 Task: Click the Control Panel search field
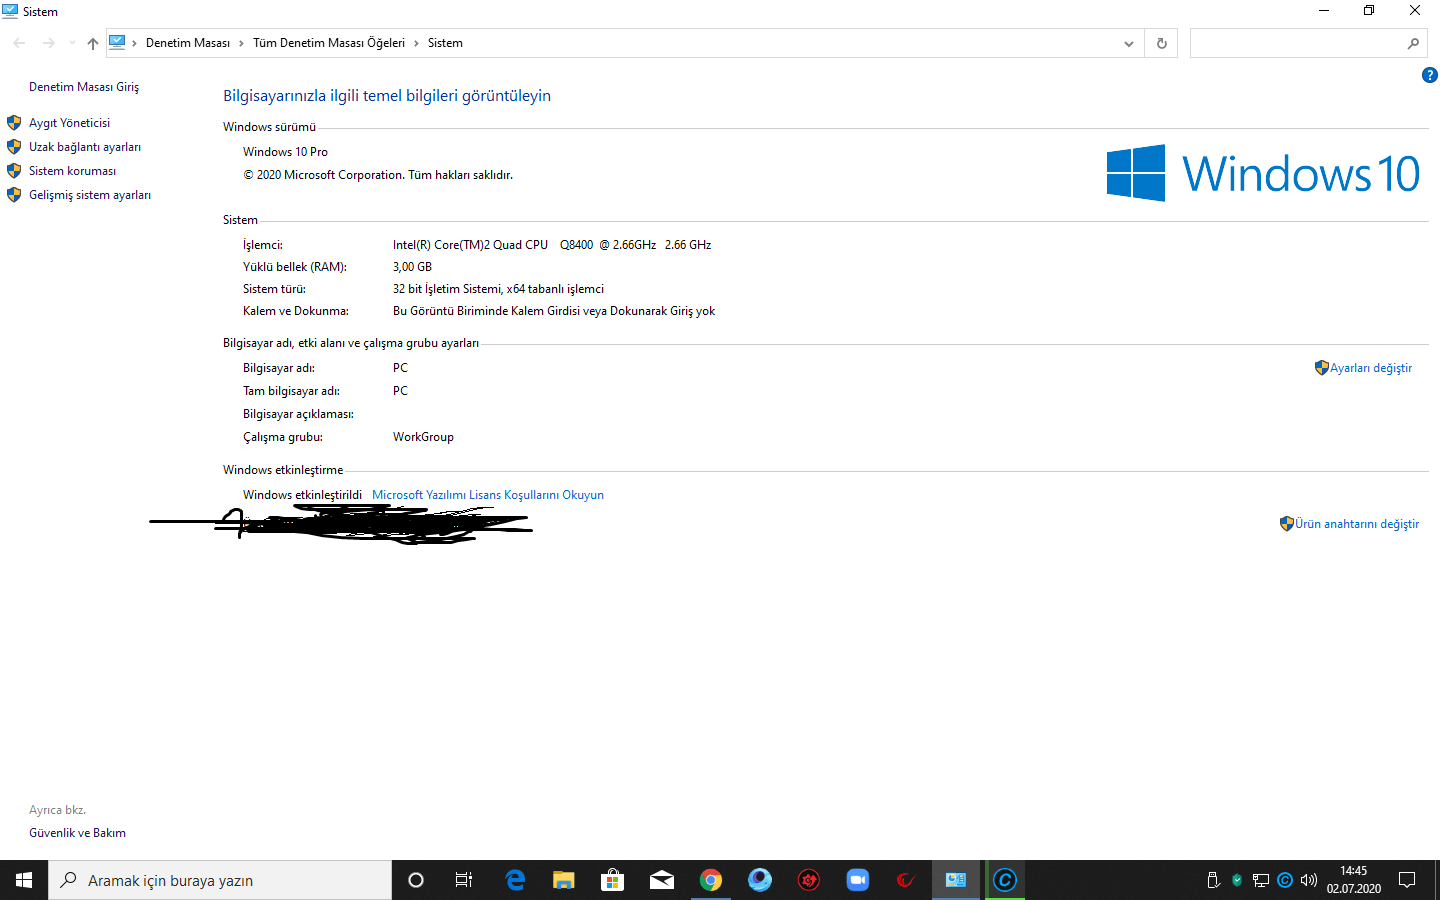(1298, 43)
